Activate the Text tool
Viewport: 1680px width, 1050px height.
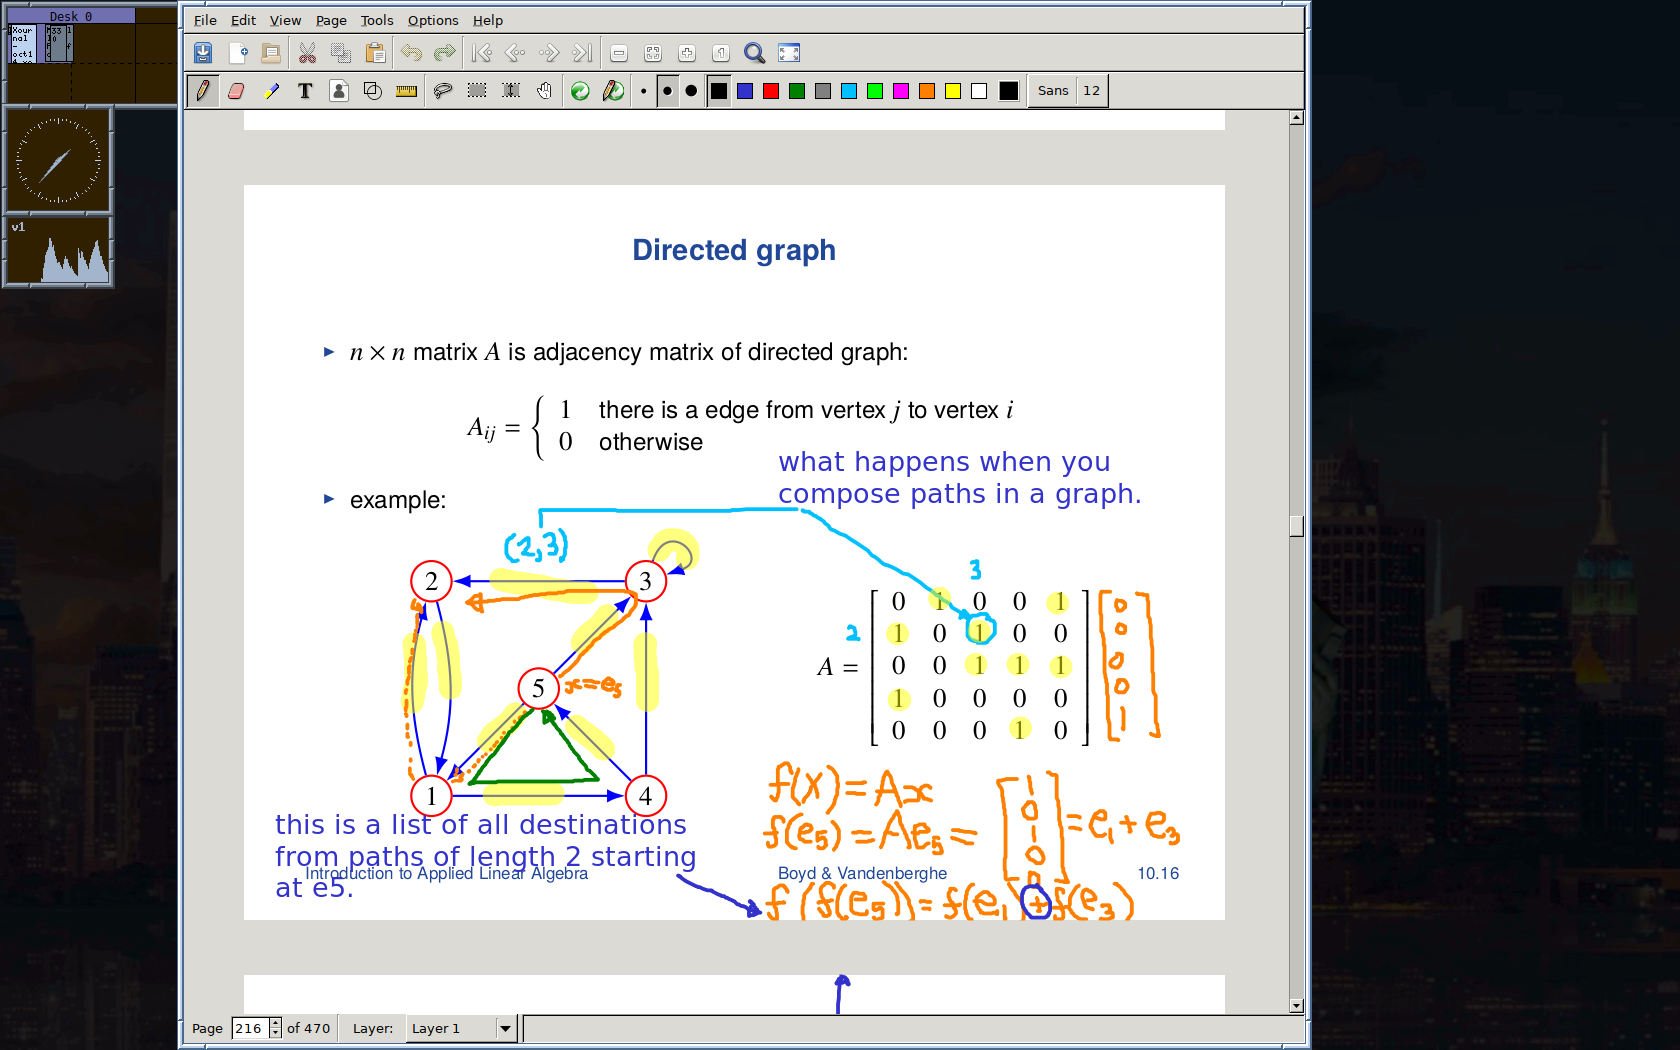pyautogui.click(x=305, y=91)
